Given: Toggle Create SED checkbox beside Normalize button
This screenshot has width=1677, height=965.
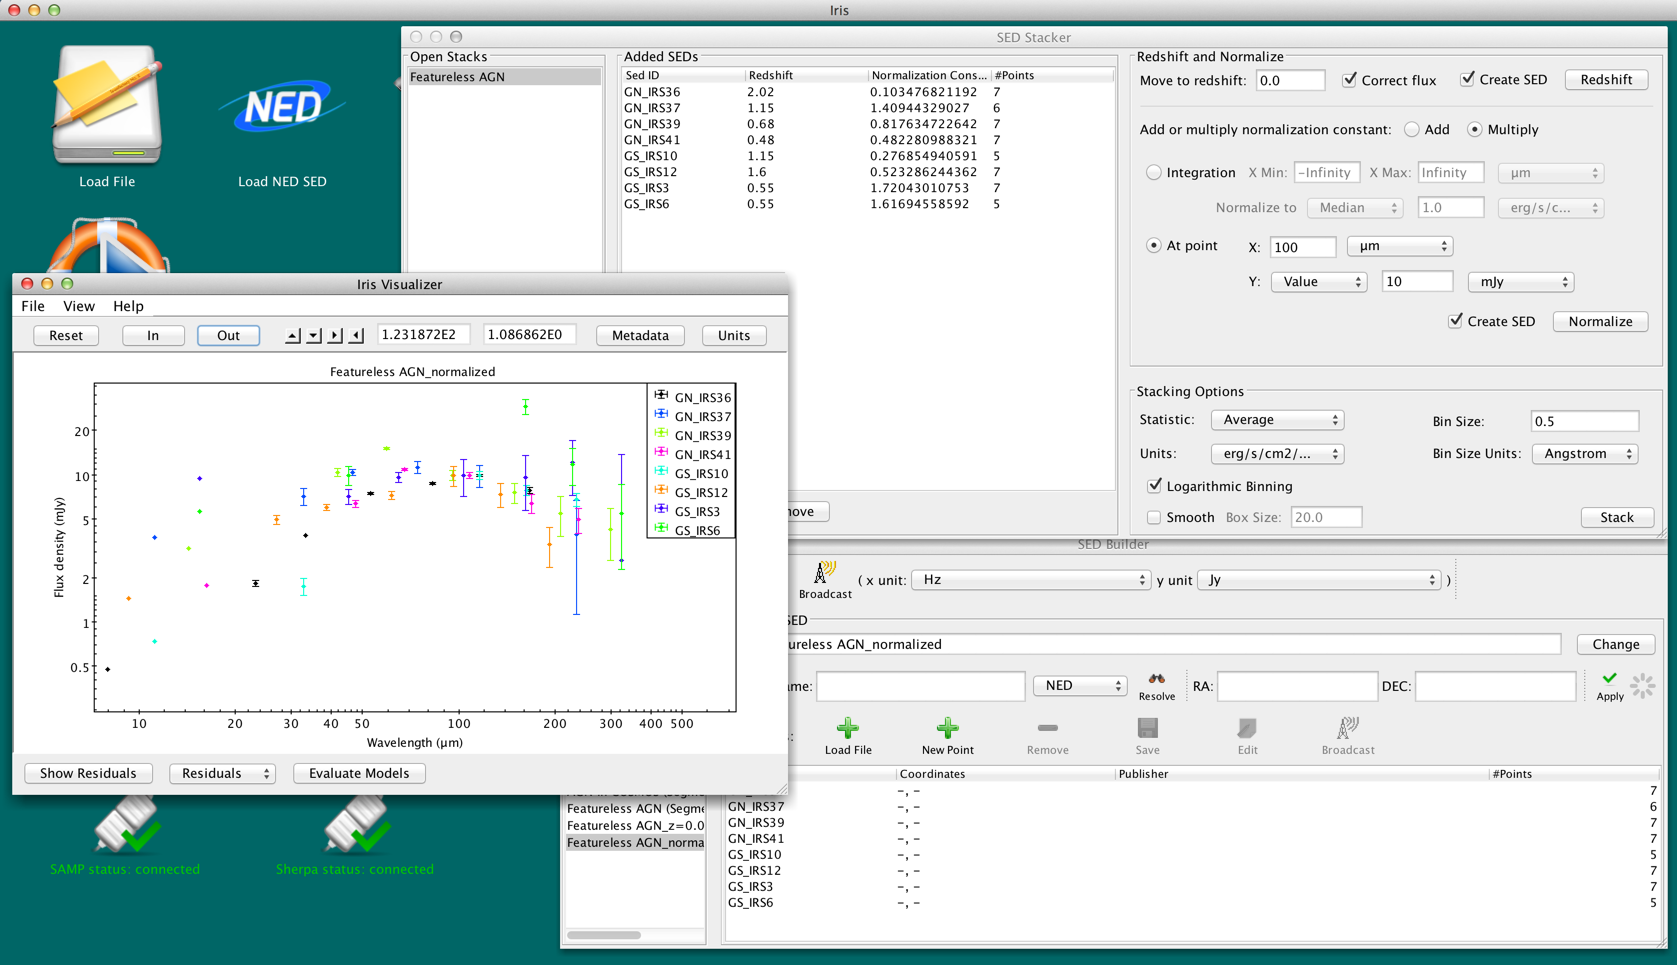Looking at the screenshot, I should point(1455,321).
